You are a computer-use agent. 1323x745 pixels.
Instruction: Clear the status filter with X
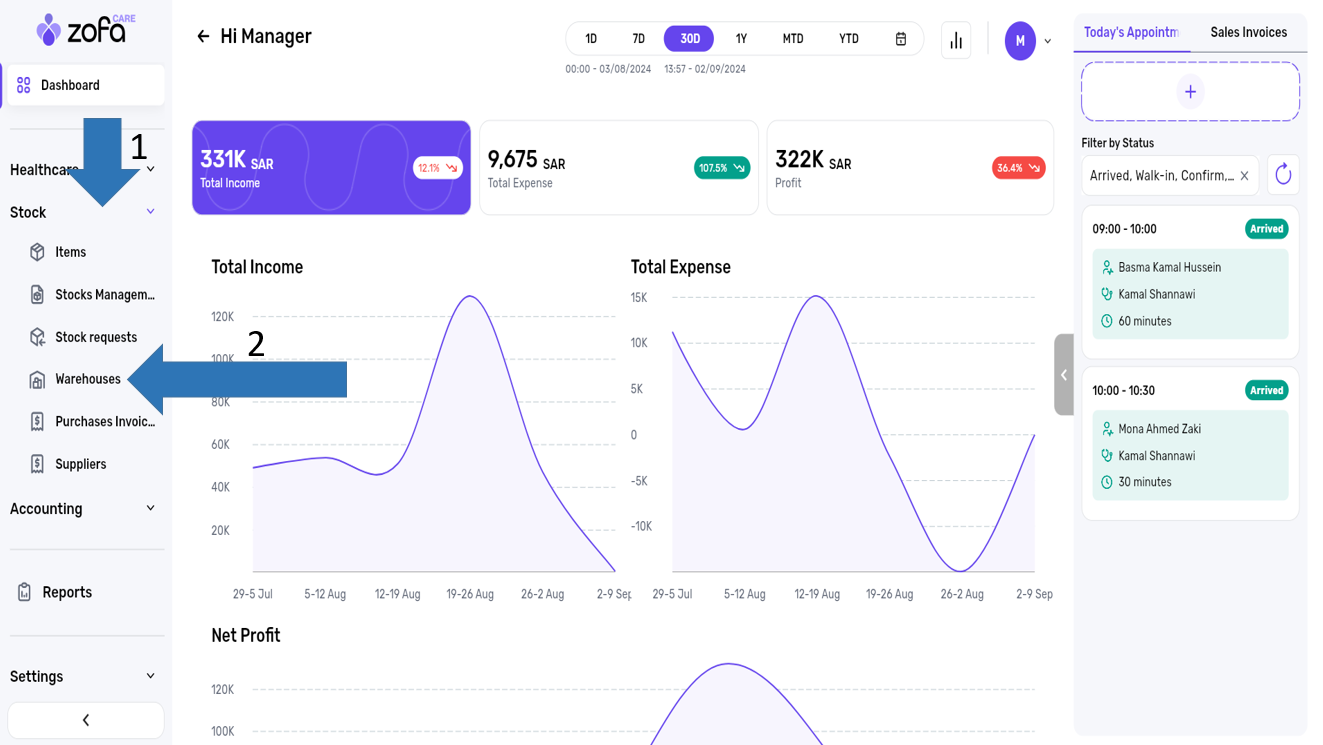coord(1244,176)
